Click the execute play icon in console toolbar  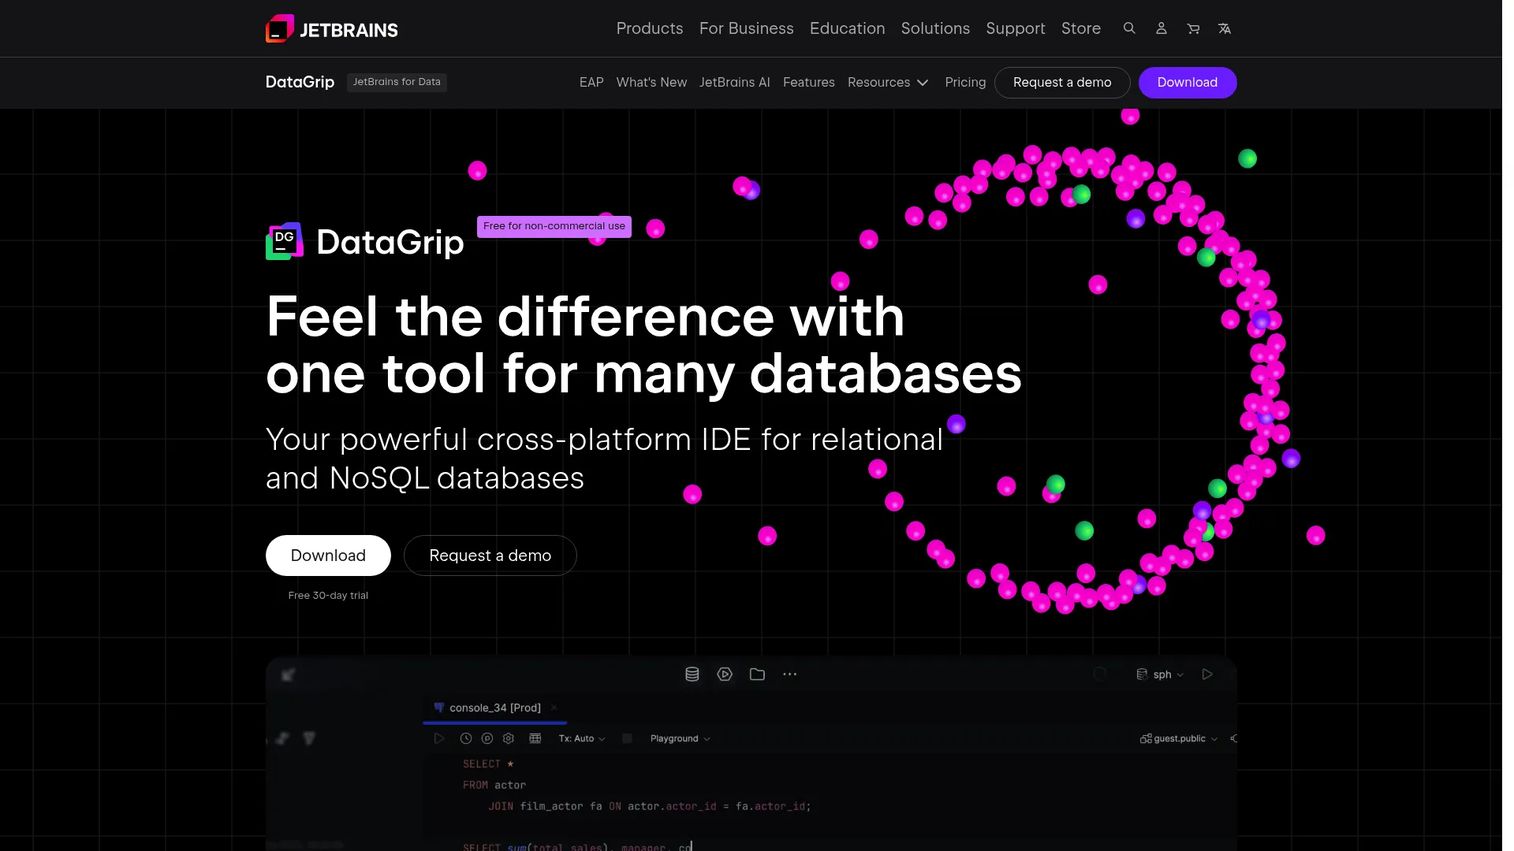(439, 738)
